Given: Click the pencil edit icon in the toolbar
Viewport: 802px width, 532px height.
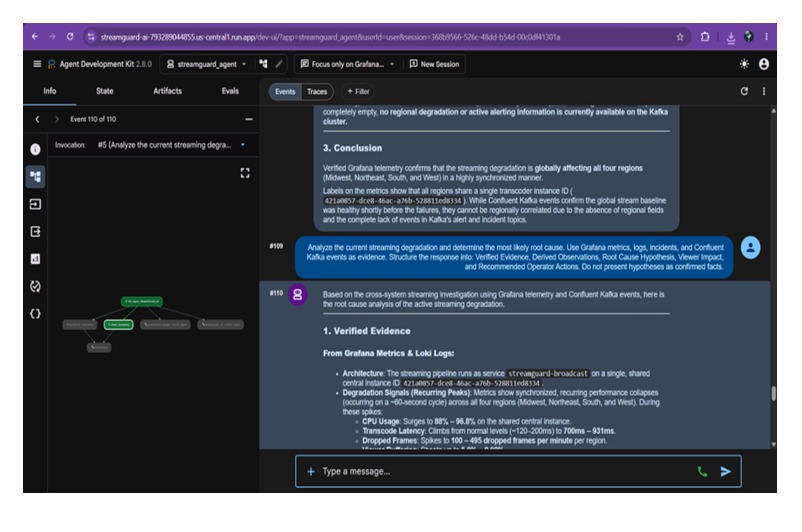Looking at the screenshot, I should (279, 64).
